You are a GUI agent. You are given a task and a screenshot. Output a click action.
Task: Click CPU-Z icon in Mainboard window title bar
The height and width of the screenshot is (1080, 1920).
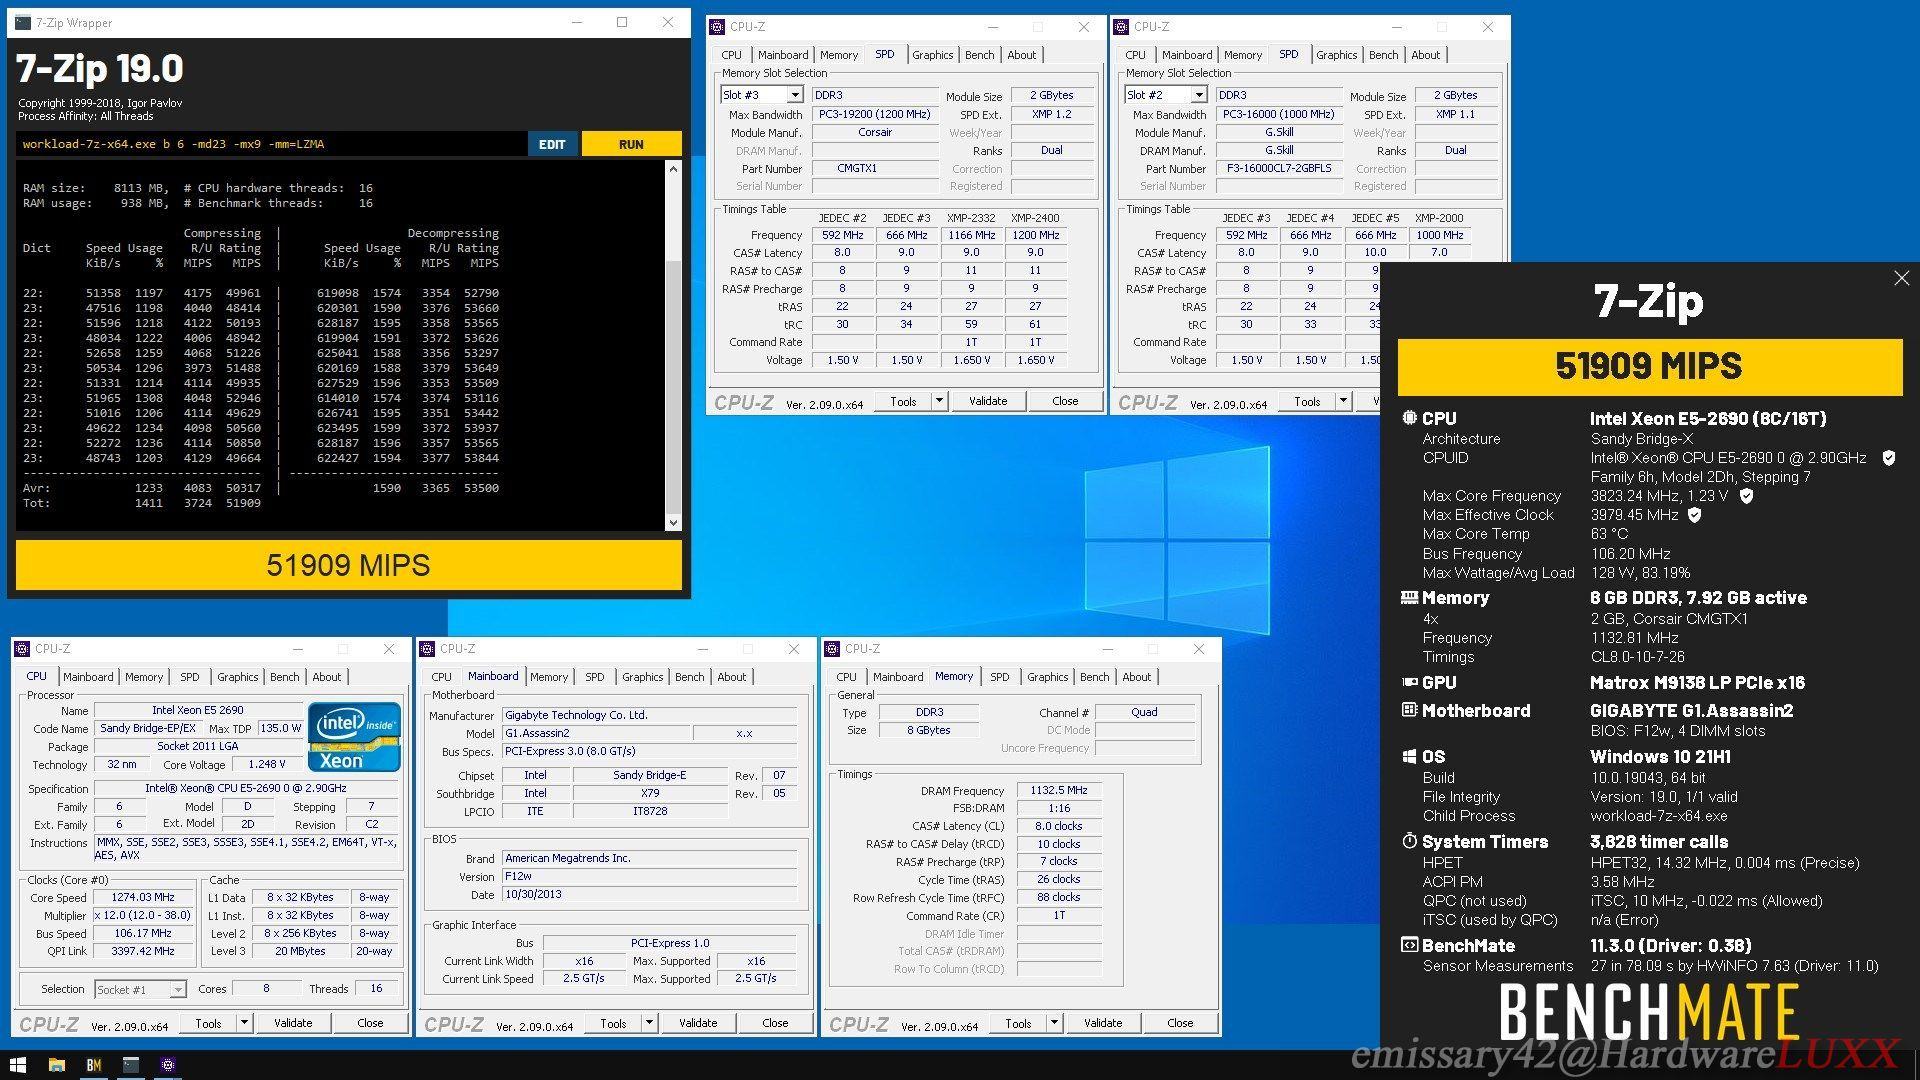(427, 649)
